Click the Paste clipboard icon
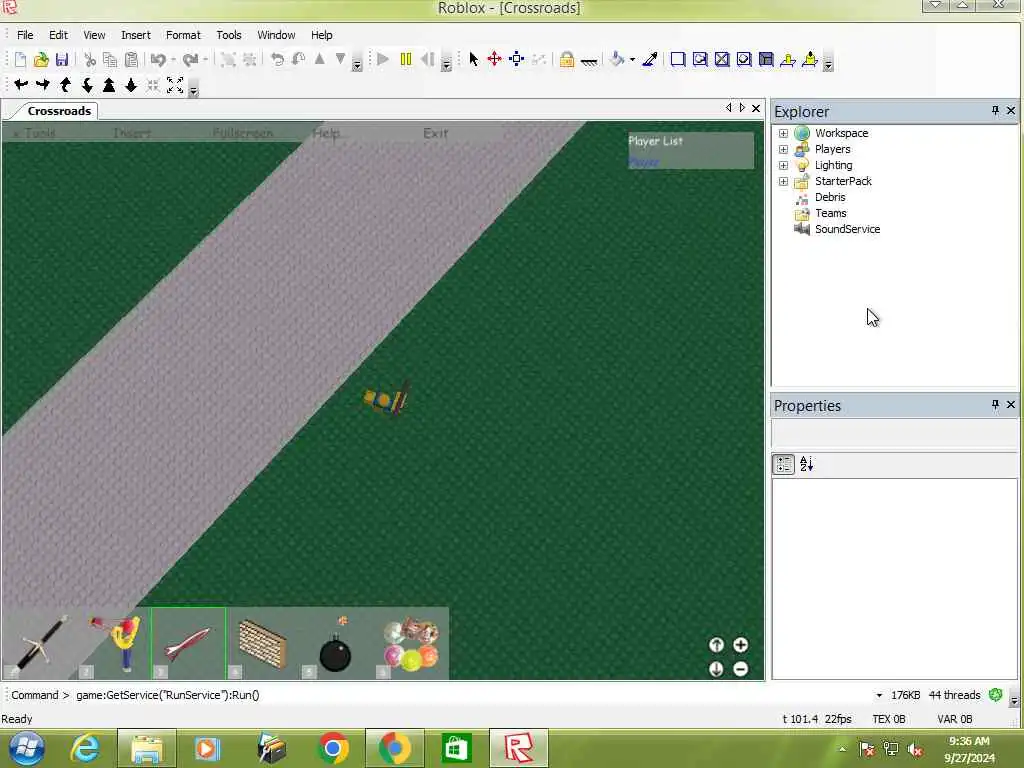 coord(131,60)
